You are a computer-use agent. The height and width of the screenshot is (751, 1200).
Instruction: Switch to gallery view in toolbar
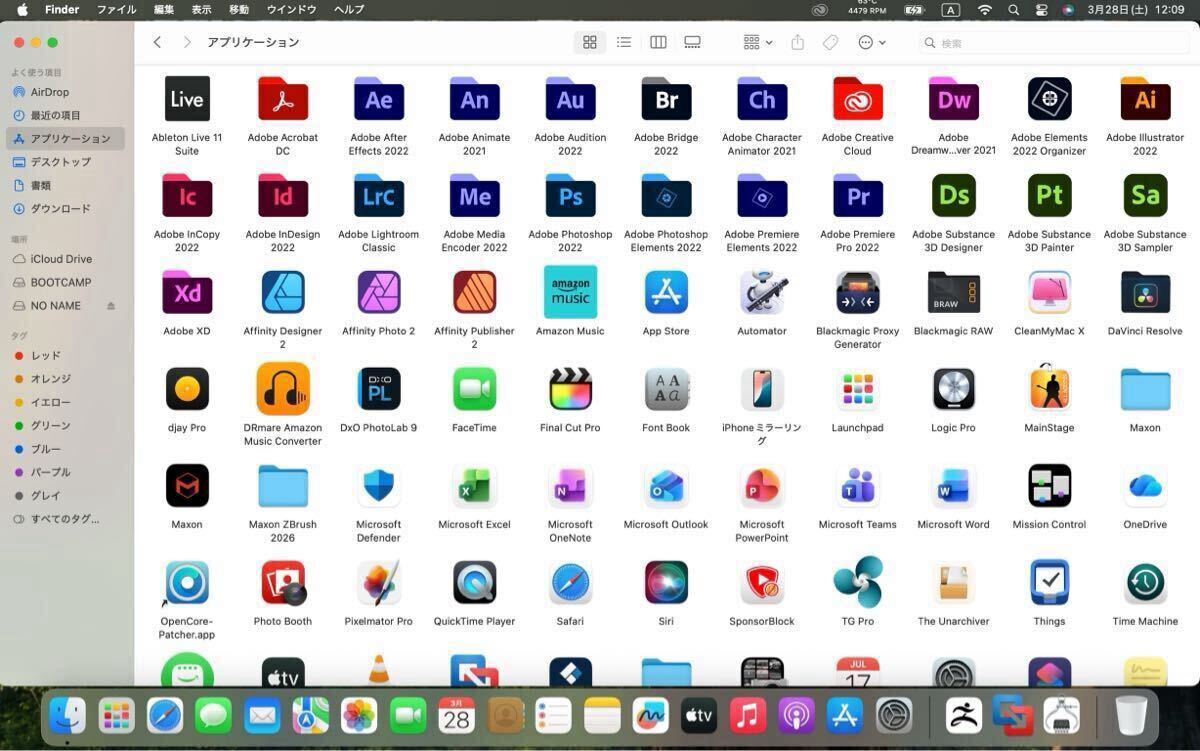692,42
